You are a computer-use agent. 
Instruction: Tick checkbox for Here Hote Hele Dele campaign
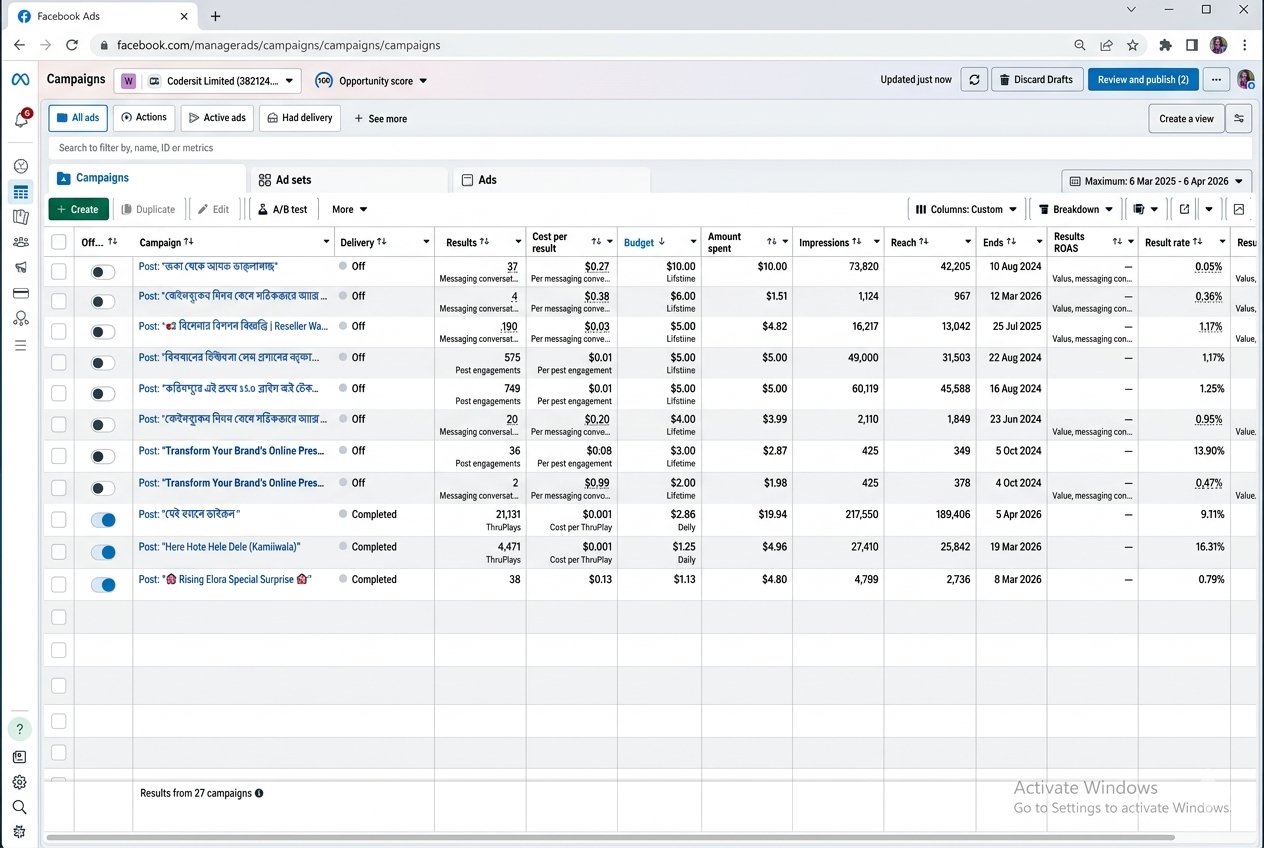[59, 551]
